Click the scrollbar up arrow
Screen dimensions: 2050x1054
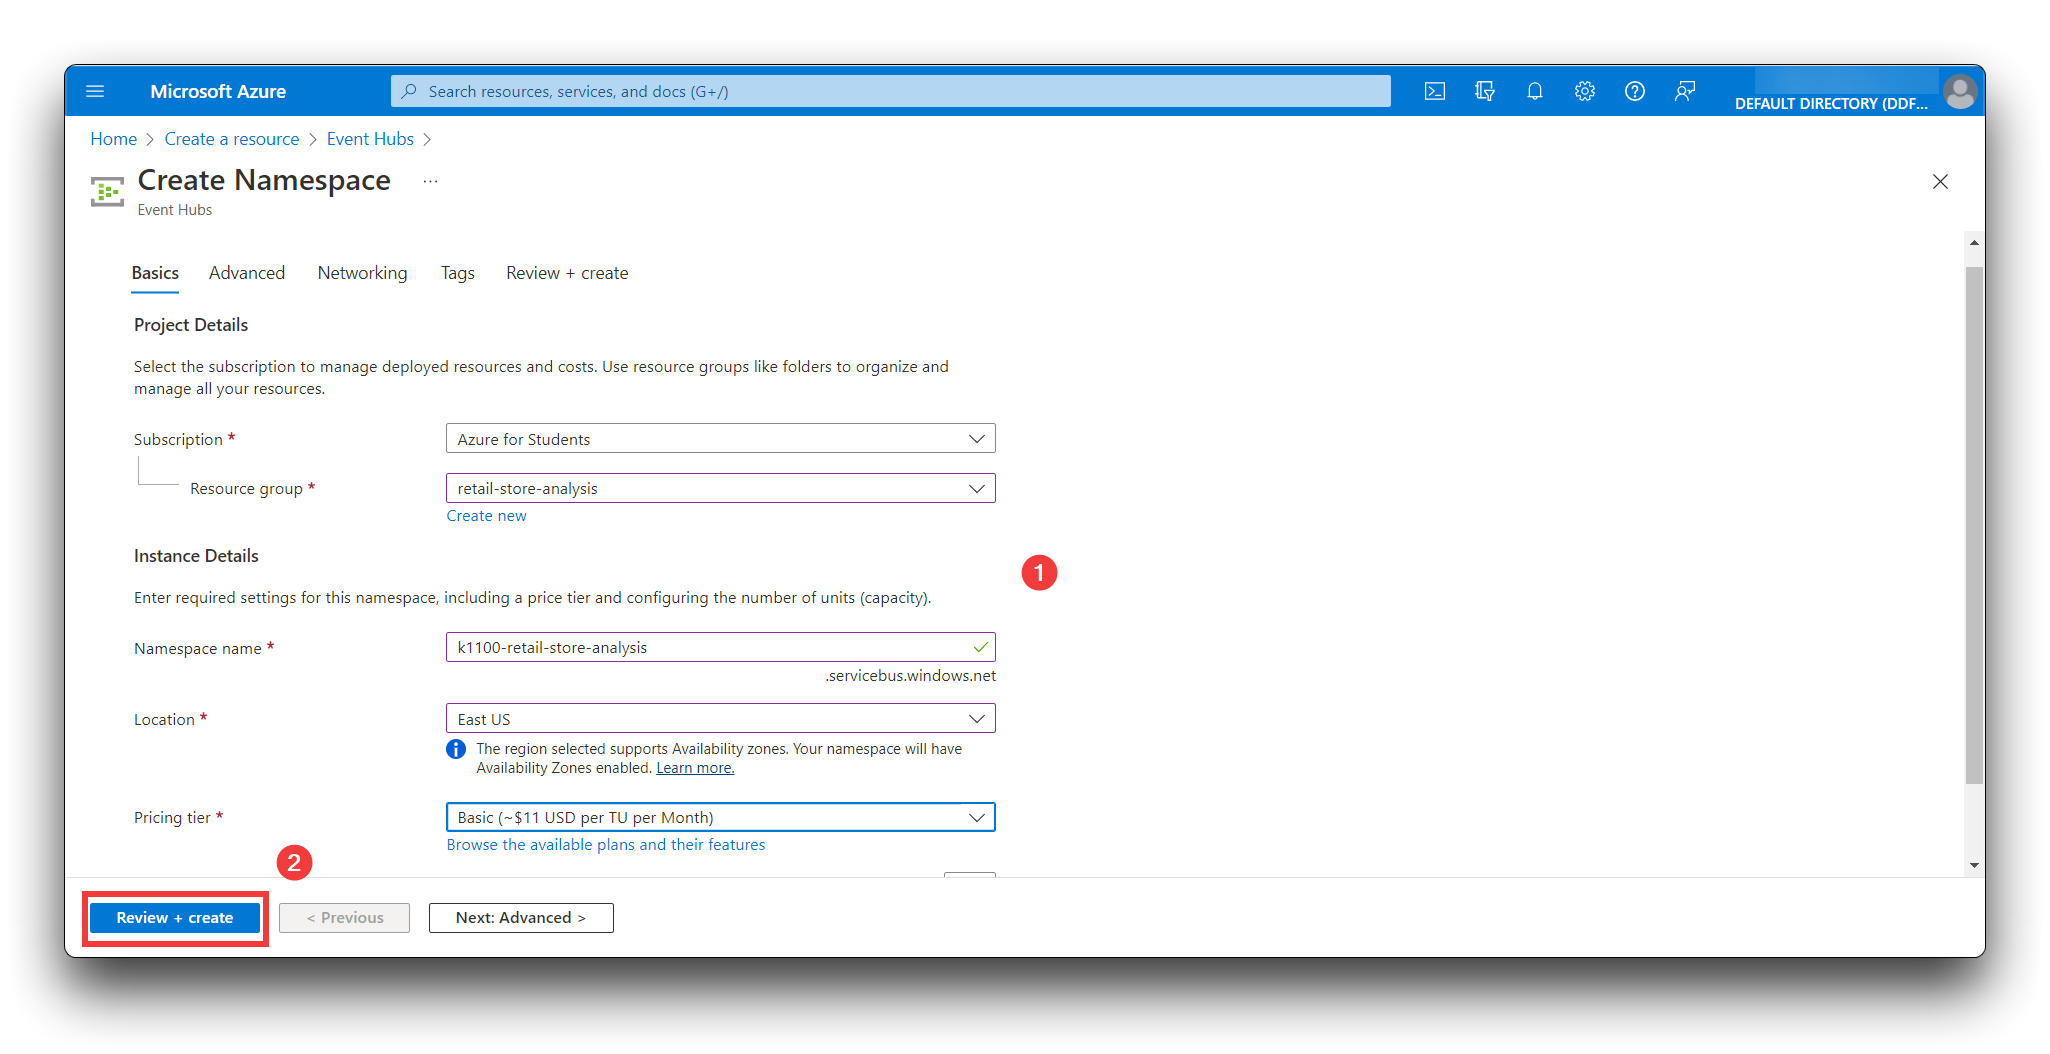(x=1973, y=242)
